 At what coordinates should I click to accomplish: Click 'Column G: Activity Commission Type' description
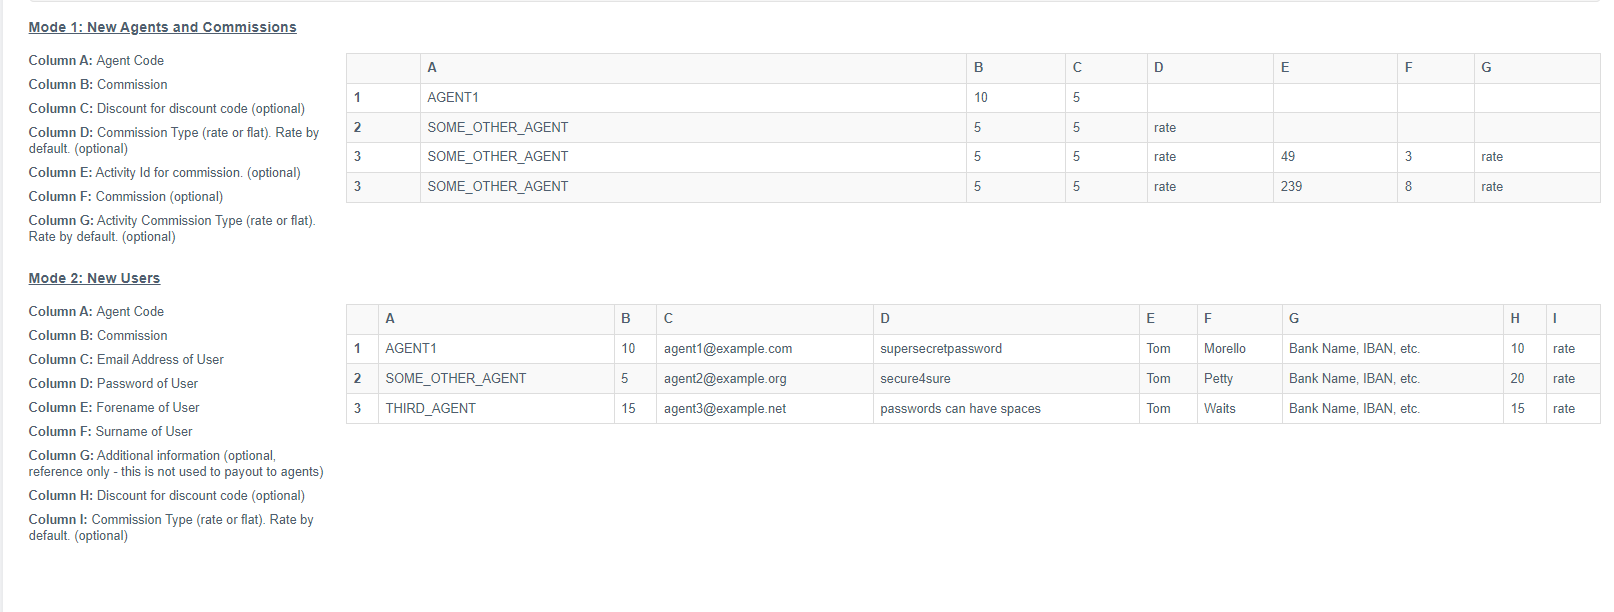pos(172,228)
